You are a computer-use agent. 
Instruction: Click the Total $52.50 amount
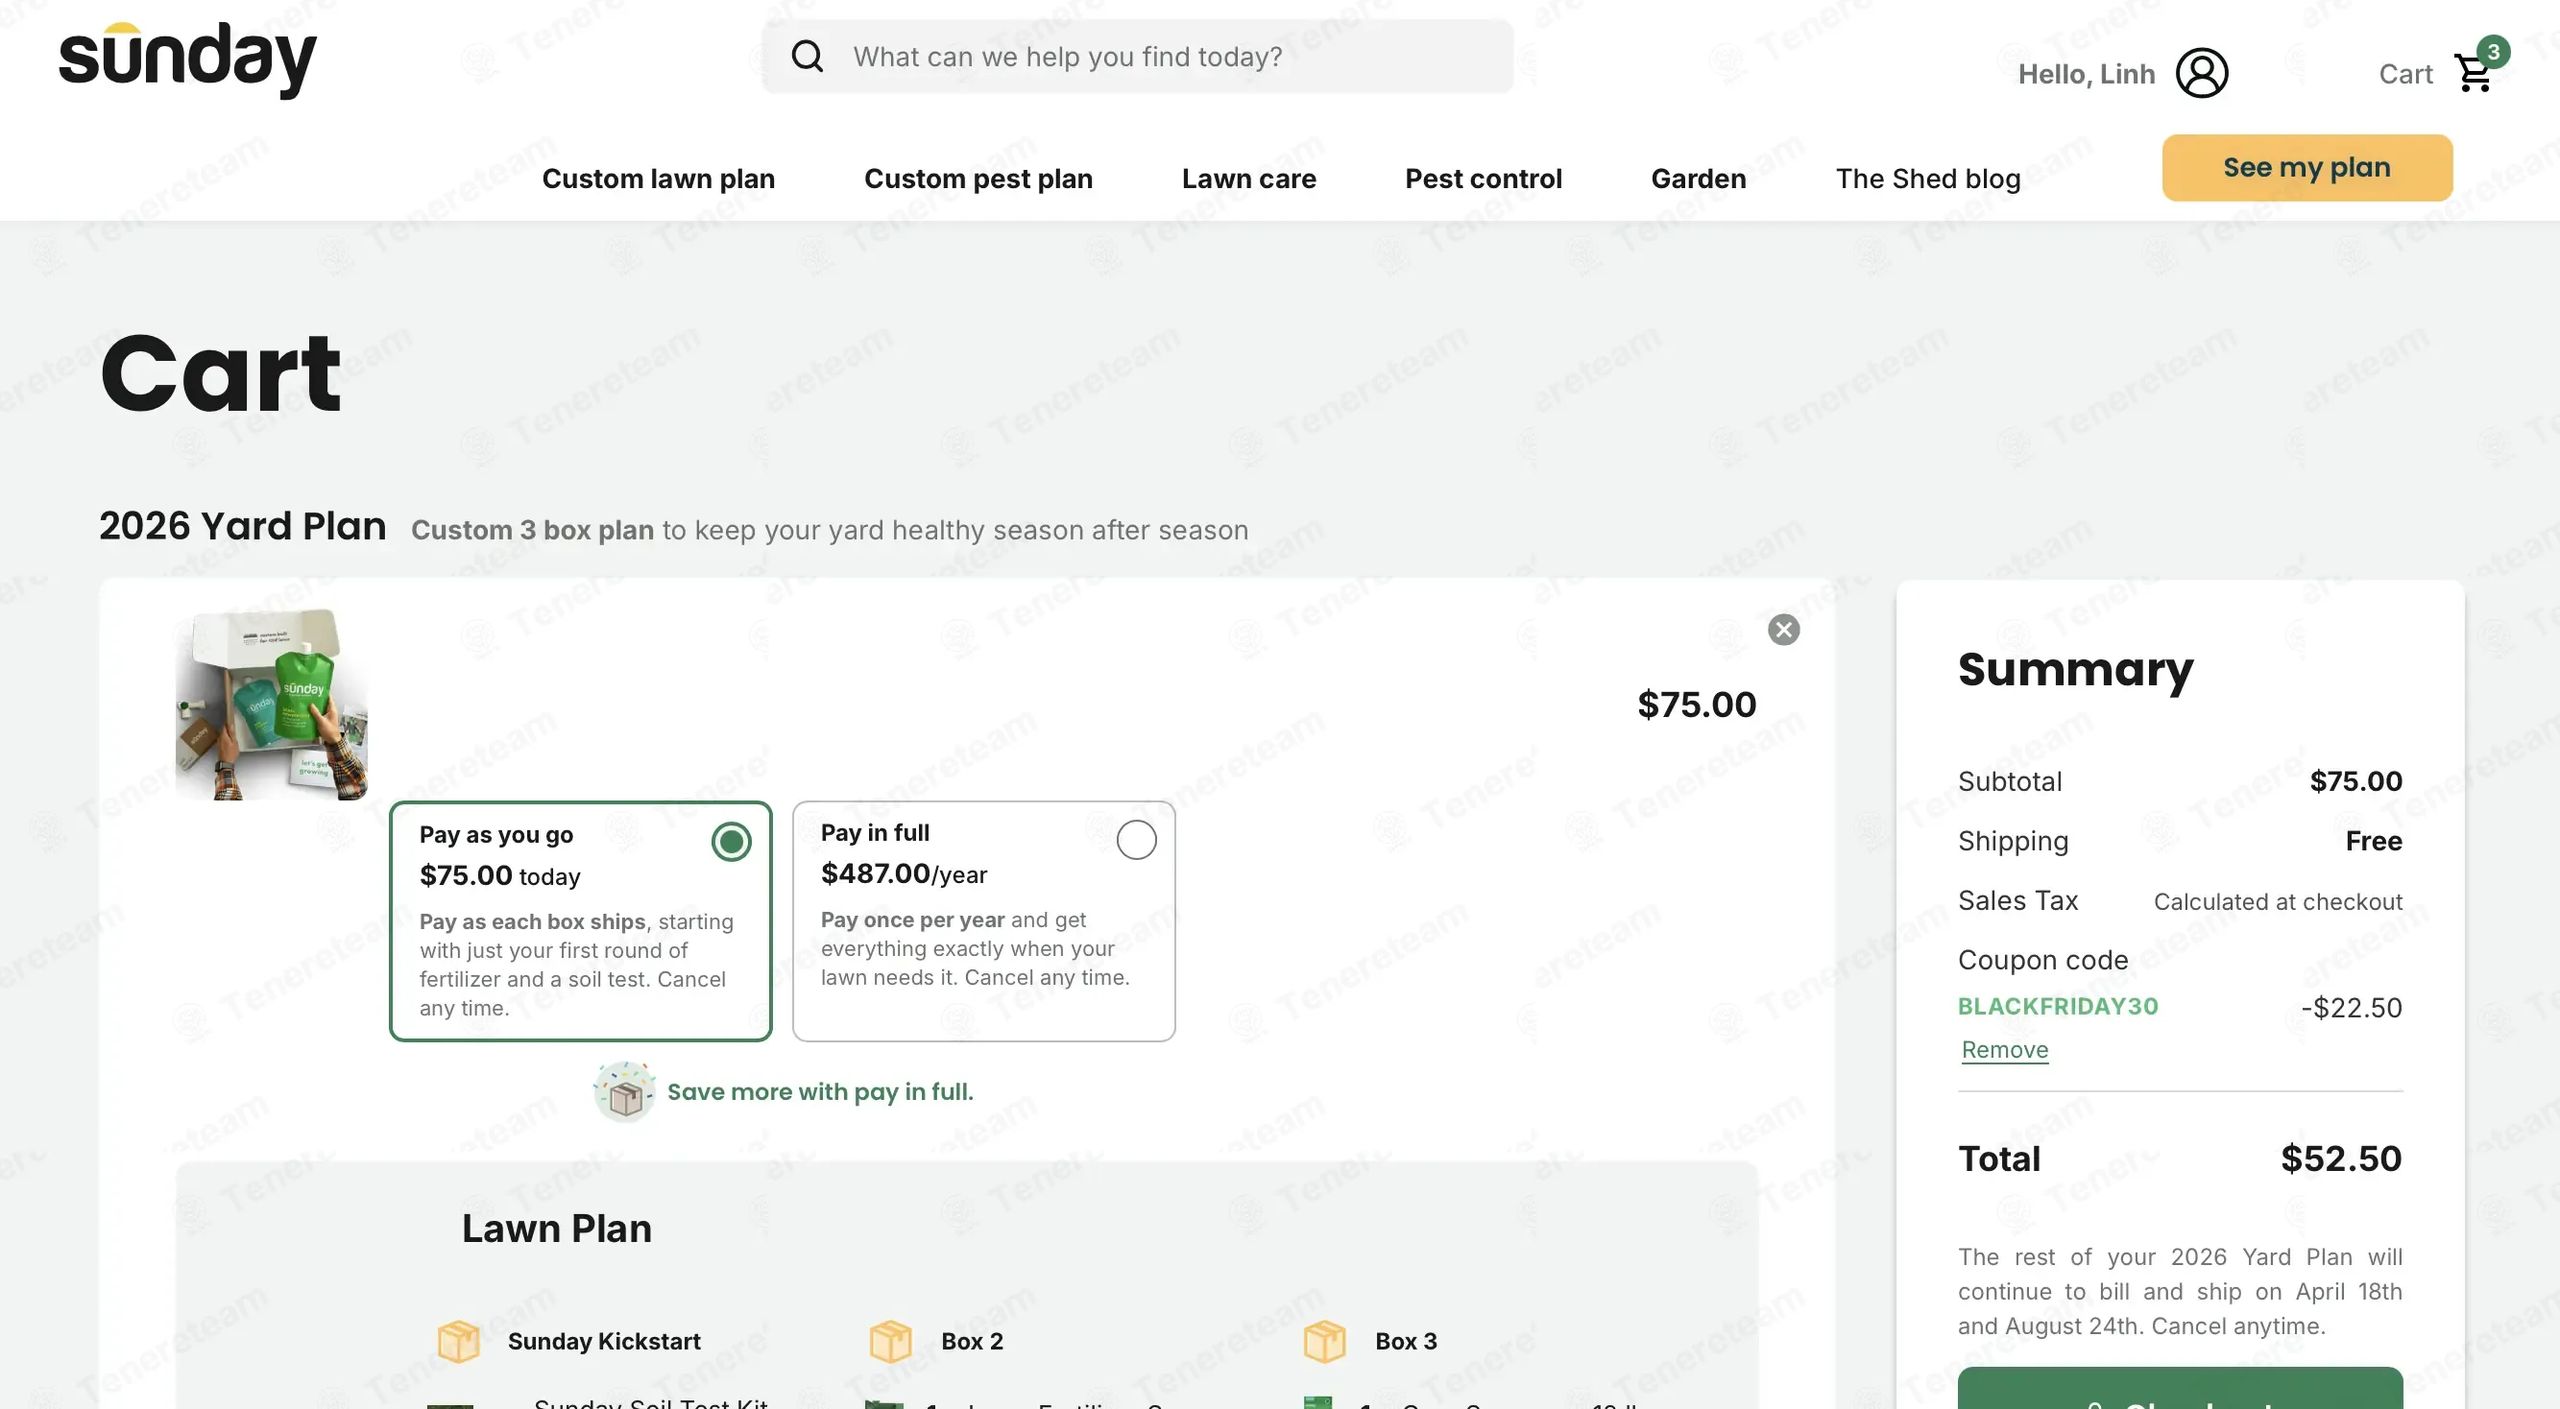[x=2341, y=1159]
